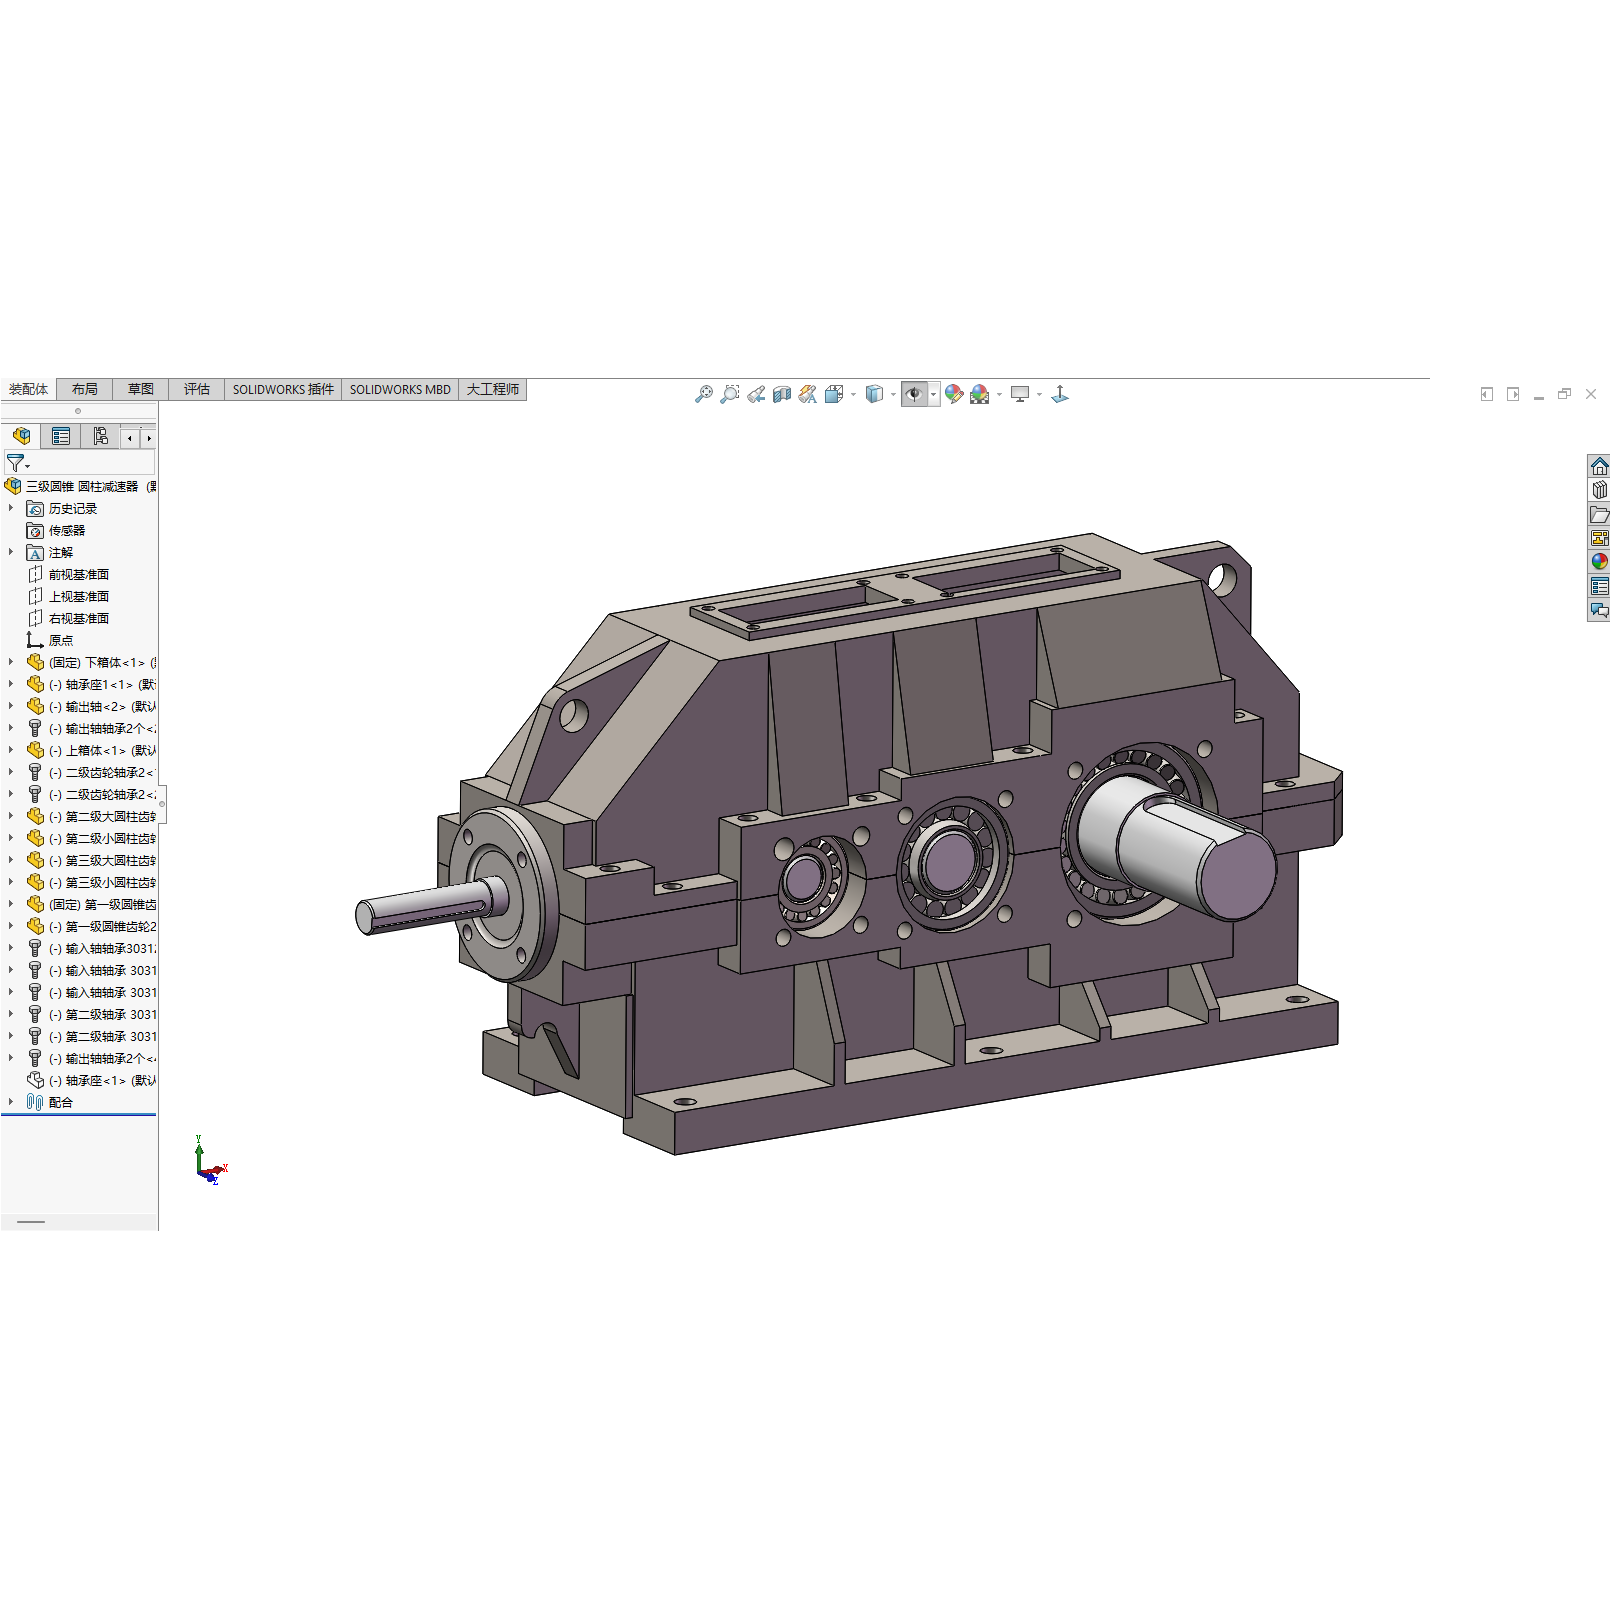This screenshot has height=1610, width=1610.
Task: Open the View Settings dropdown arrow
Action: tap(1039, 394)
